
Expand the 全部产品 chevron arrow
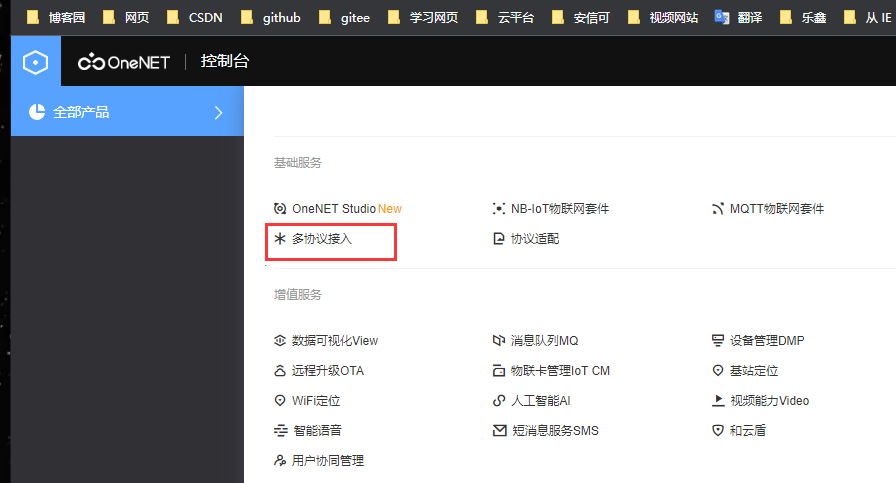point(218,113)
